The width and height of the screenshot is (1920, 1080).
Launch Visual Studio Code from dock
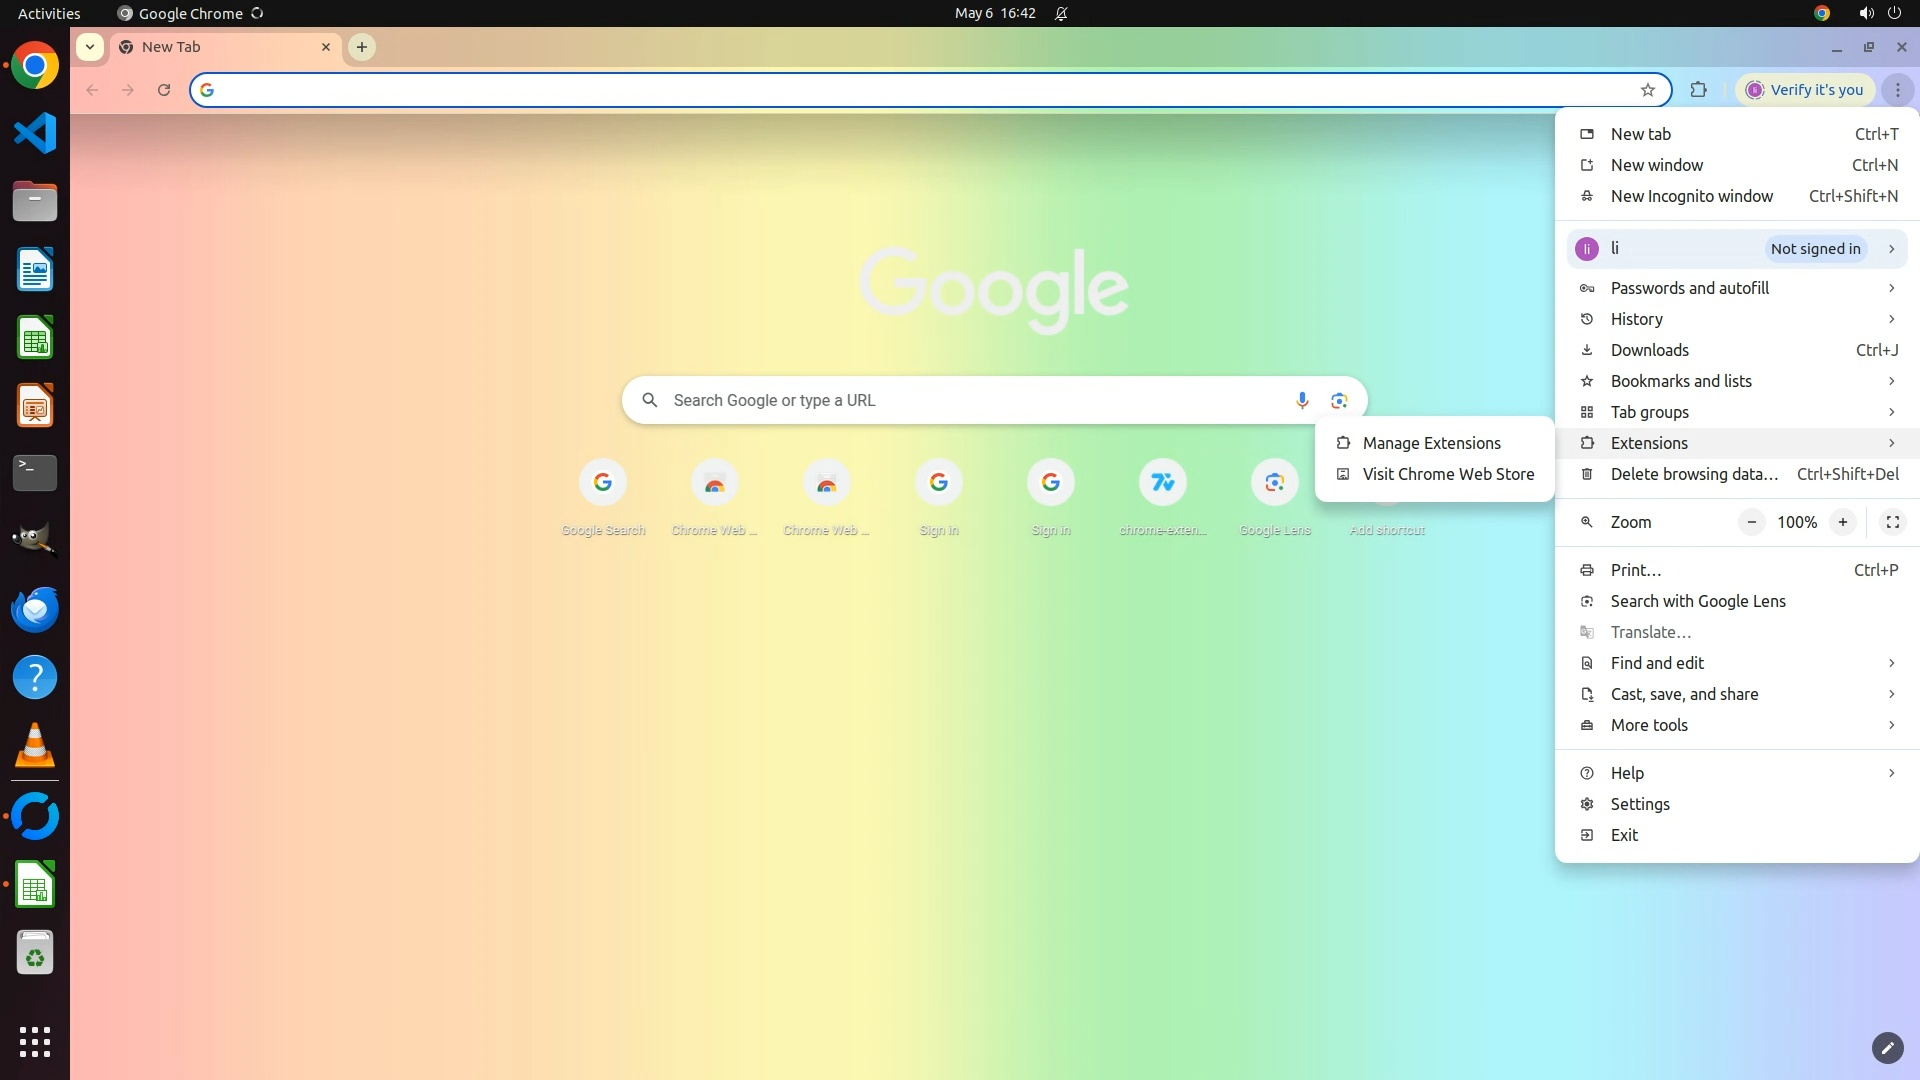click(35, 133)
